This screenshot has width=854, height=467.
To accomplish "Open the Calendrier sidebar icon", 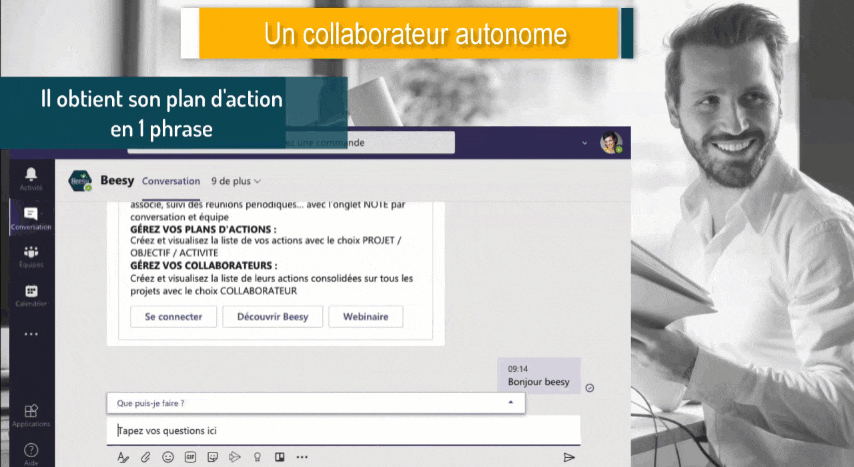I will (x=31, y=291).
